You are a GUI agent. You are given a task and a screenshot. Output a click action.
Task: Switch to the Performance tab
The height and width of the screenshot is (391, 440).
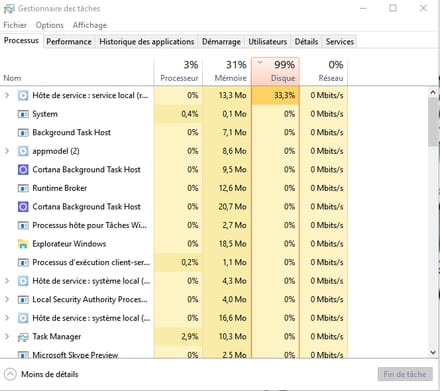tap(69, 42)
